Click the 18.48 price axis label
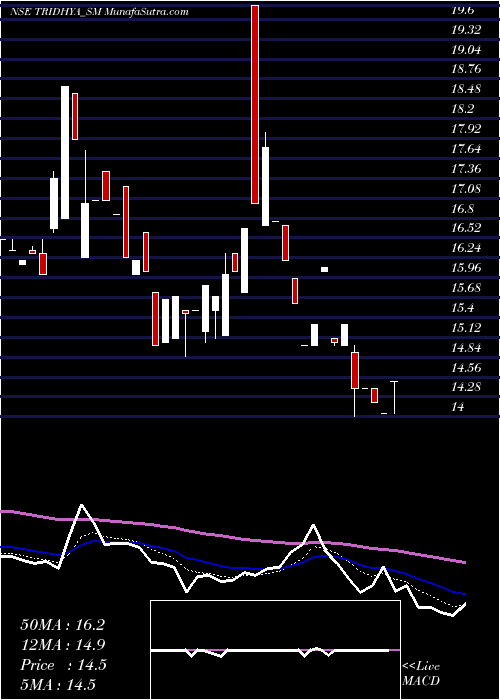 [466, 89]
